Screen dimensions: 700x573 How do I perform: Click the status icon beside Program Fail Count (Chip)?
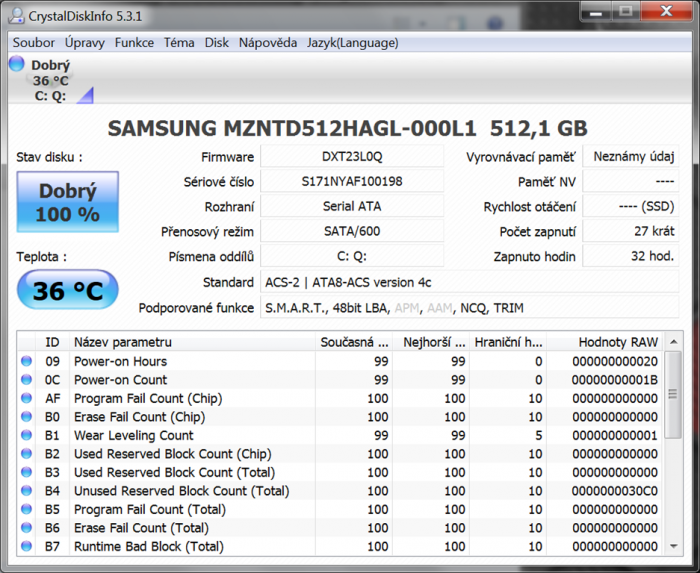26,398
